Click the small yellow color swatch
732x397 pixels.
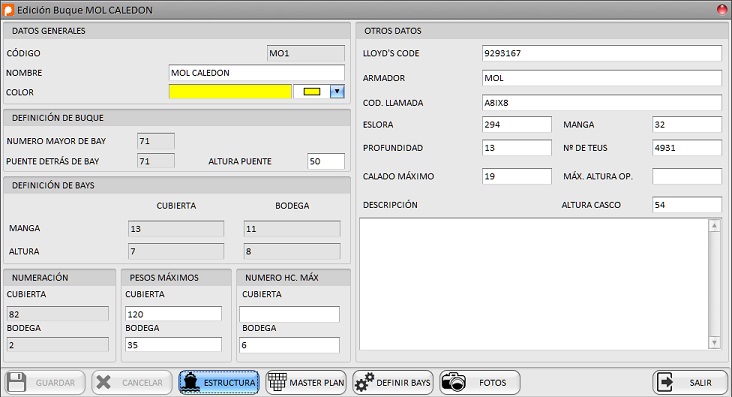(x=312, y=92)
